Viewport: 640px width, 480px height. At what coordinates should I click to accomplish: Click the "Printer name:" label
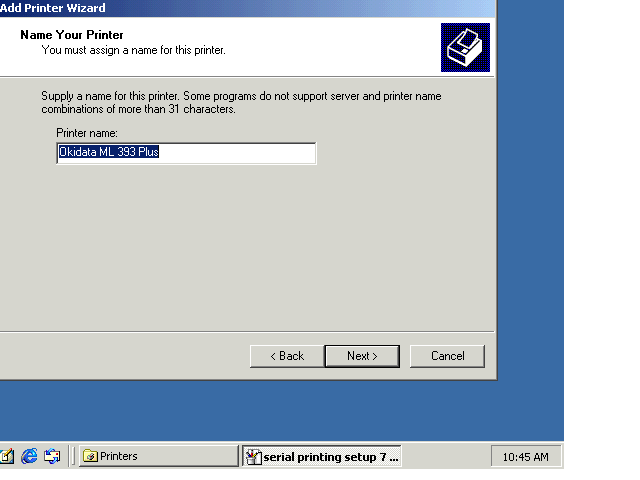coord(87,133)
